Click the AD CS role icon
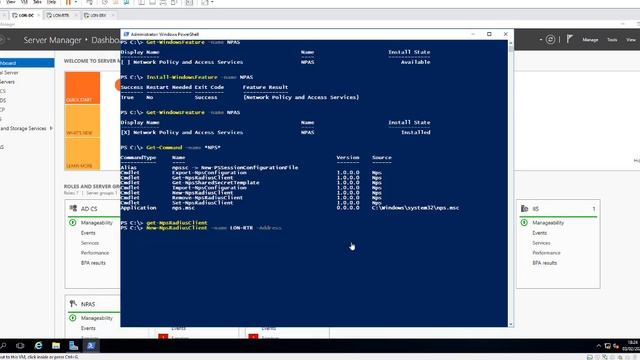The image size is (640, 360). [73, 208]
